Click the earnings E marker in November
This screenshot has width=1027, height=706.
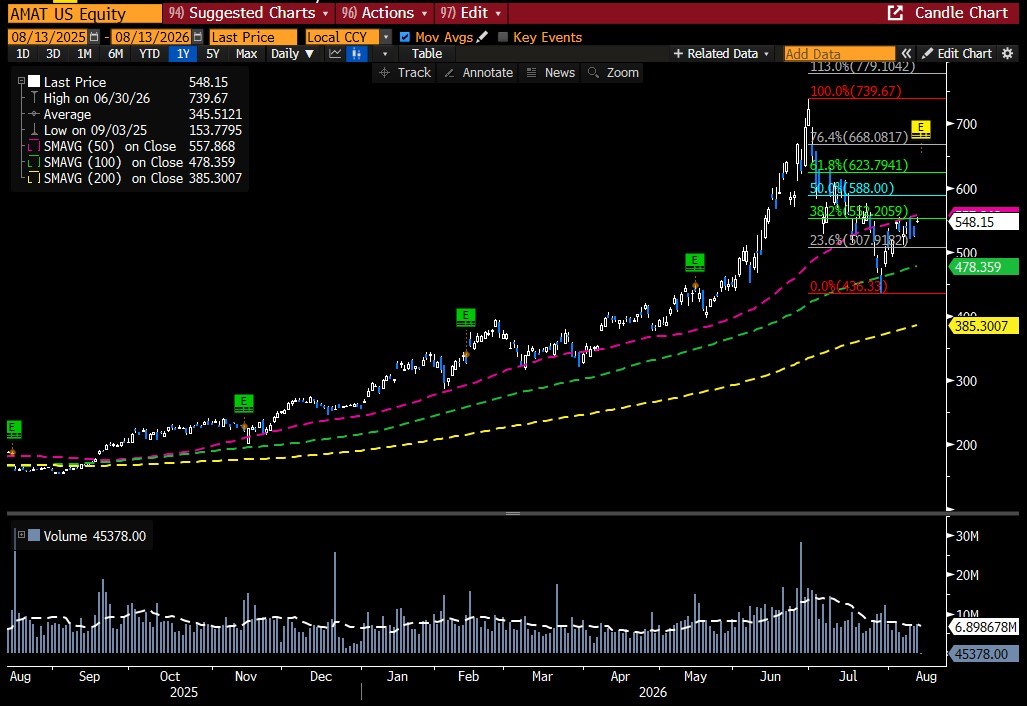pyautogui.click(x=244, y=403)
